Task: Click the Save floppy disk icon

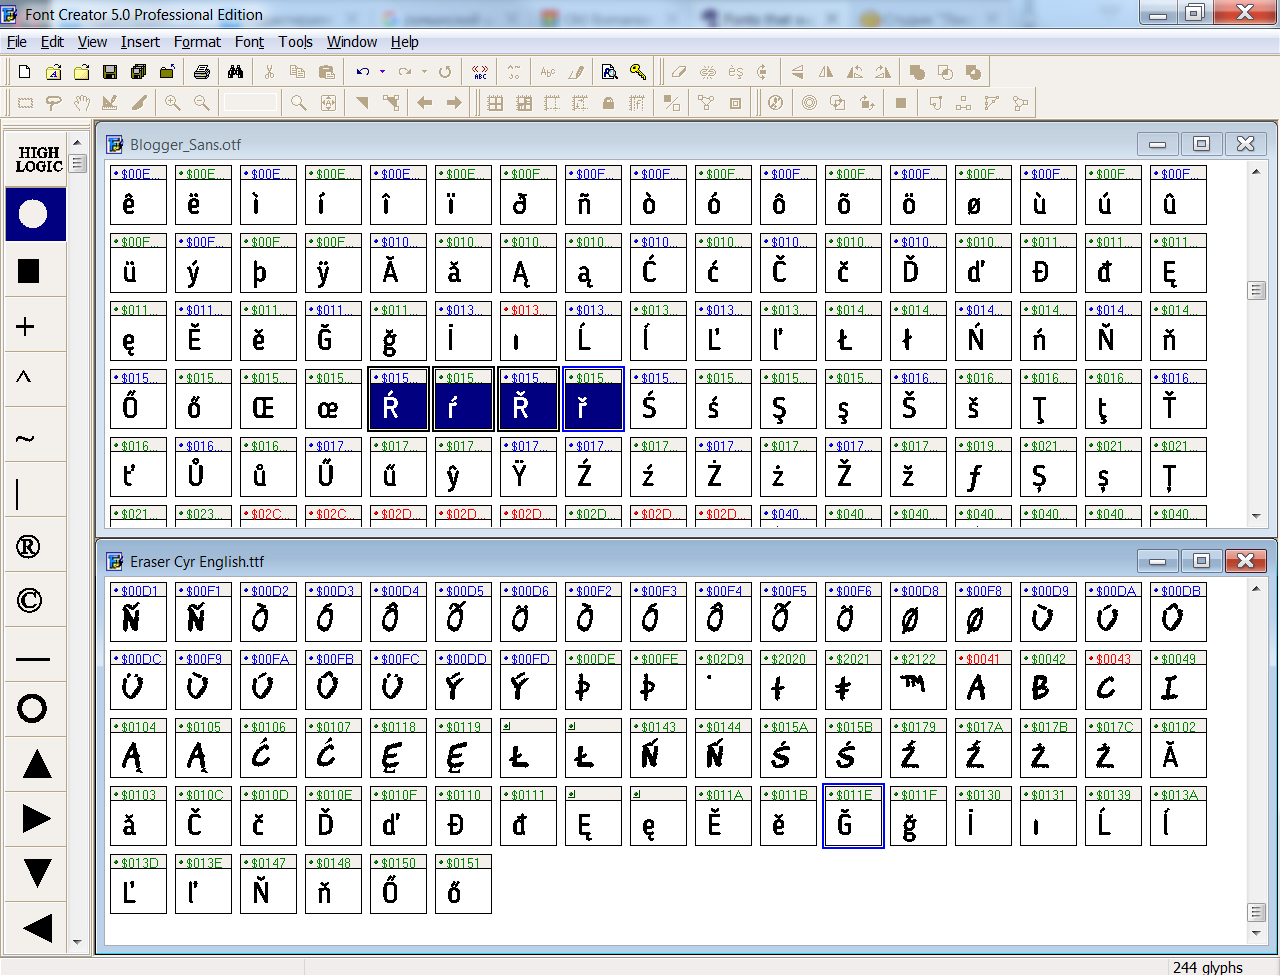Action: pos(110,72)
